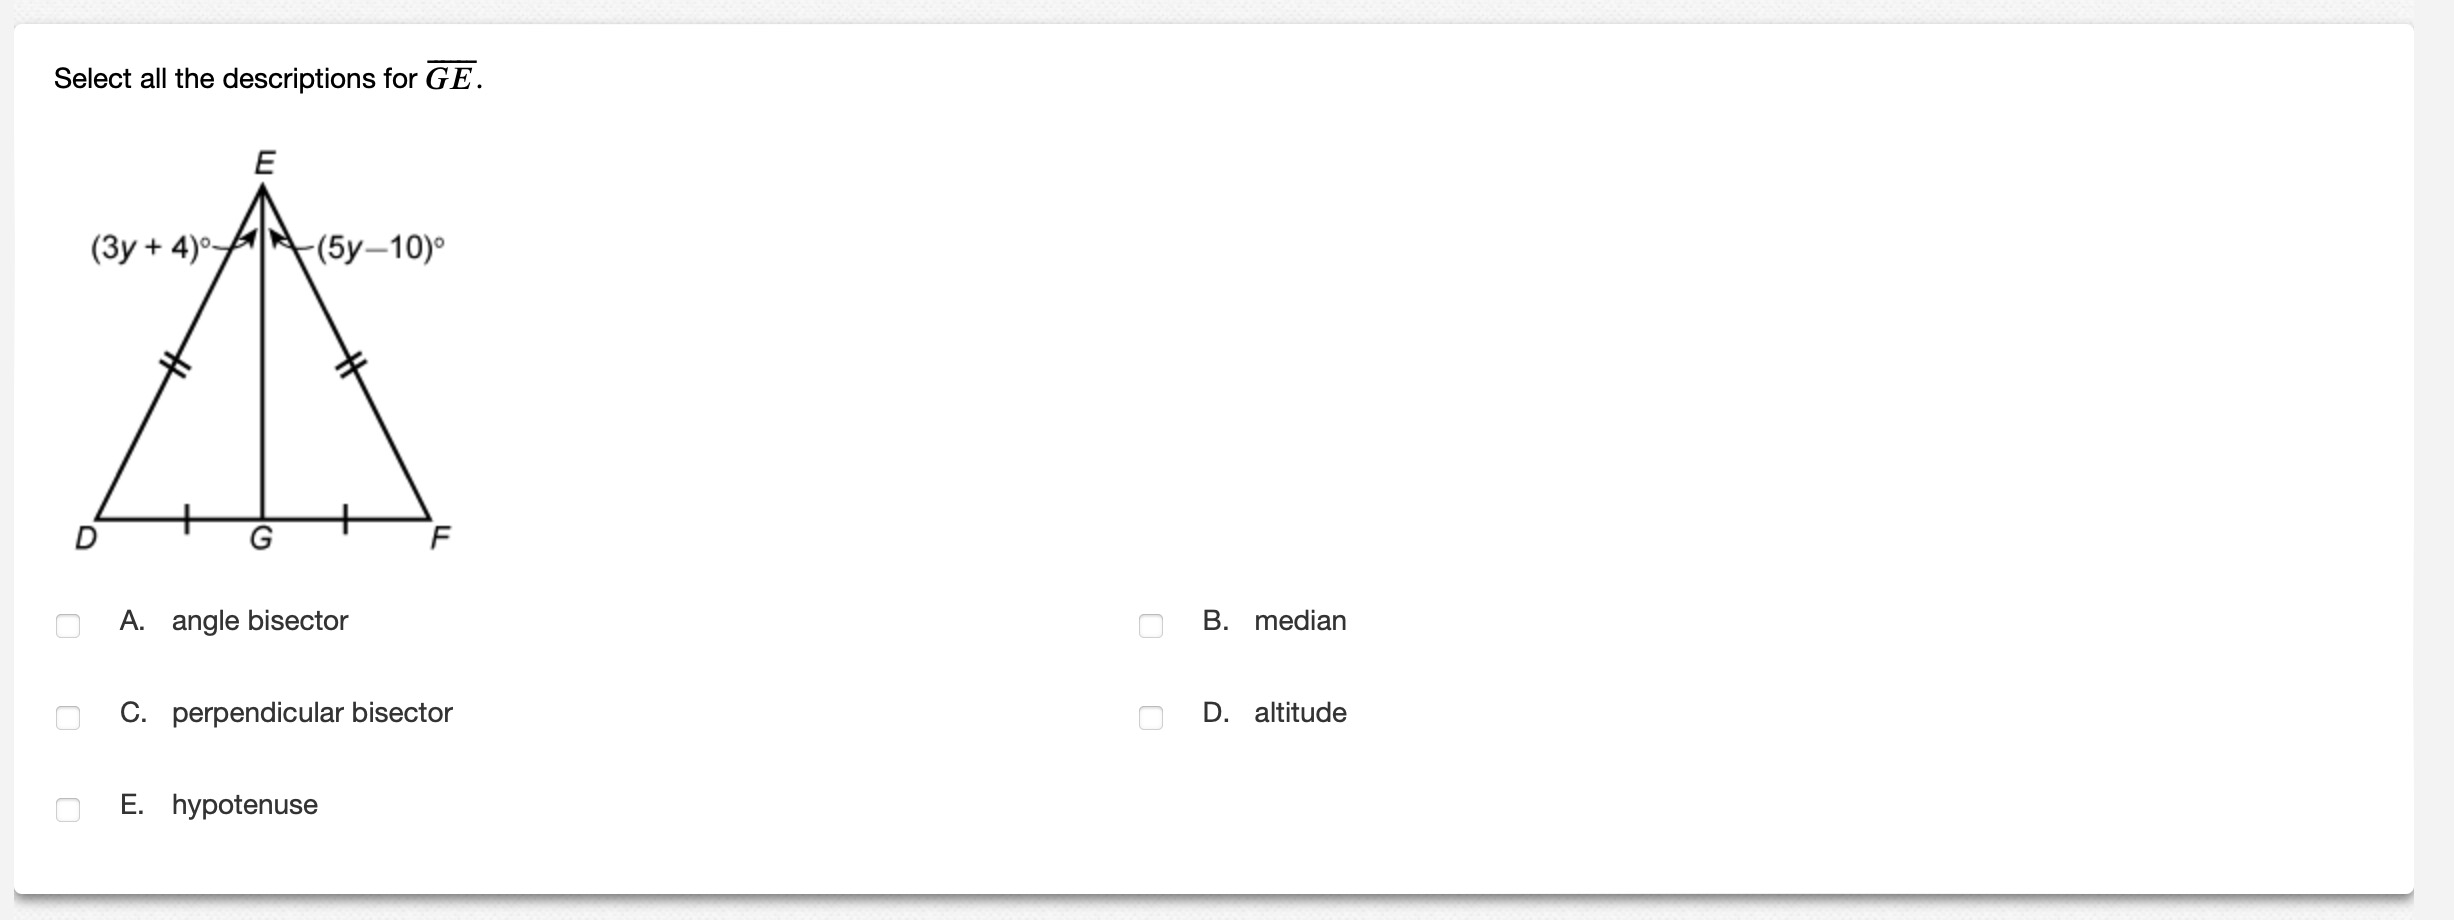Select the 'hypotenuse' answer label
This screenshot has width=2454, height=920.
point(245,805)
